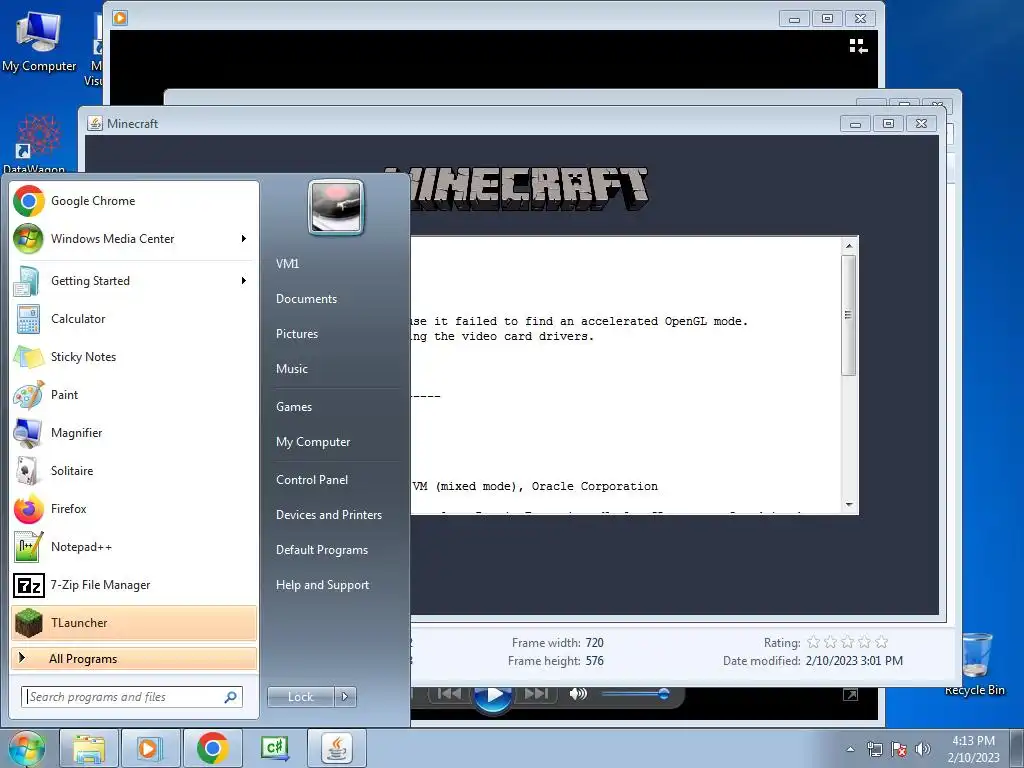Open Sticky Notes from Start menu

[x=134, y=357]
